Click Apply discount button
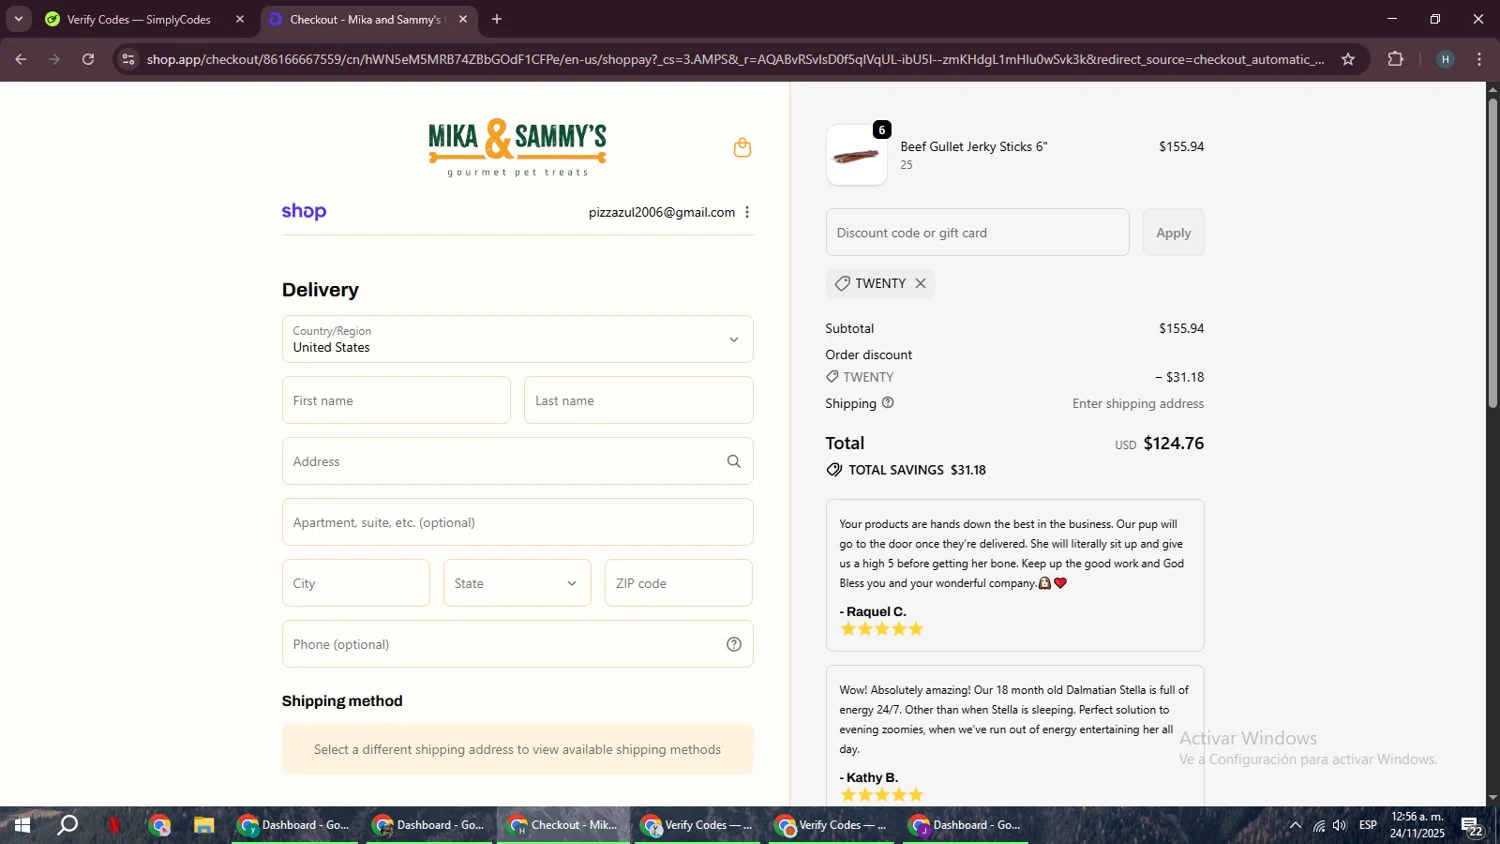This screenshot has height=844, width=1500. pyautogui.click(x=1173, y=232)
